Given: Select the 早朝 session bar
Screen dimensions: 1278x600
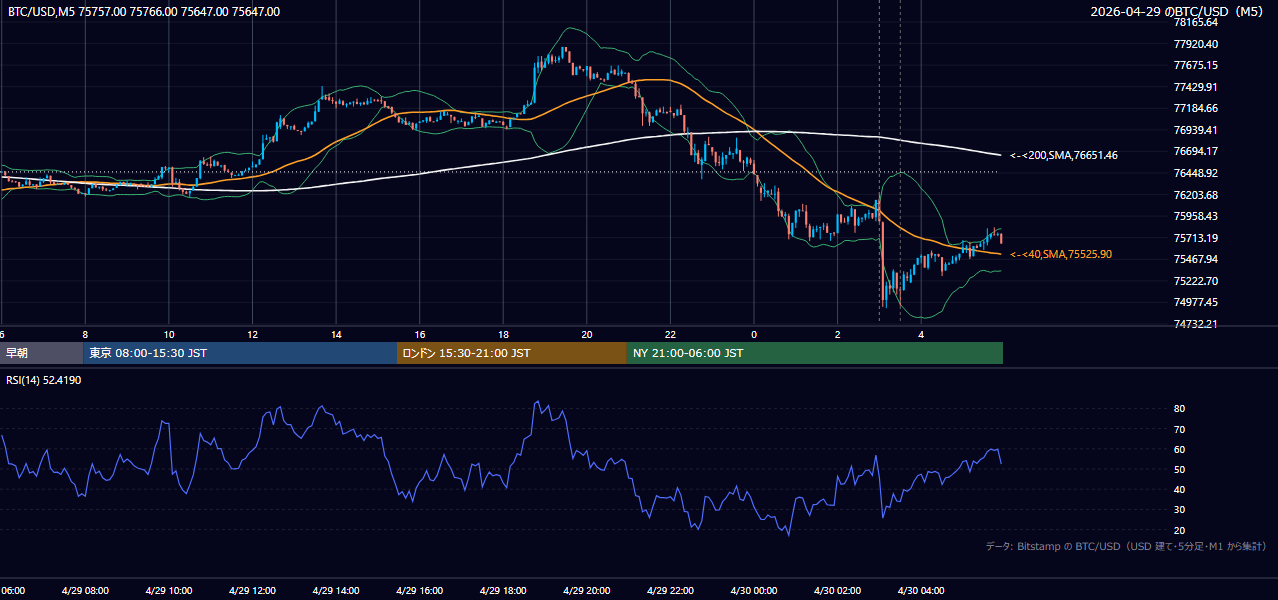Looking at the screenshot, I should click(x=42, y=353).
